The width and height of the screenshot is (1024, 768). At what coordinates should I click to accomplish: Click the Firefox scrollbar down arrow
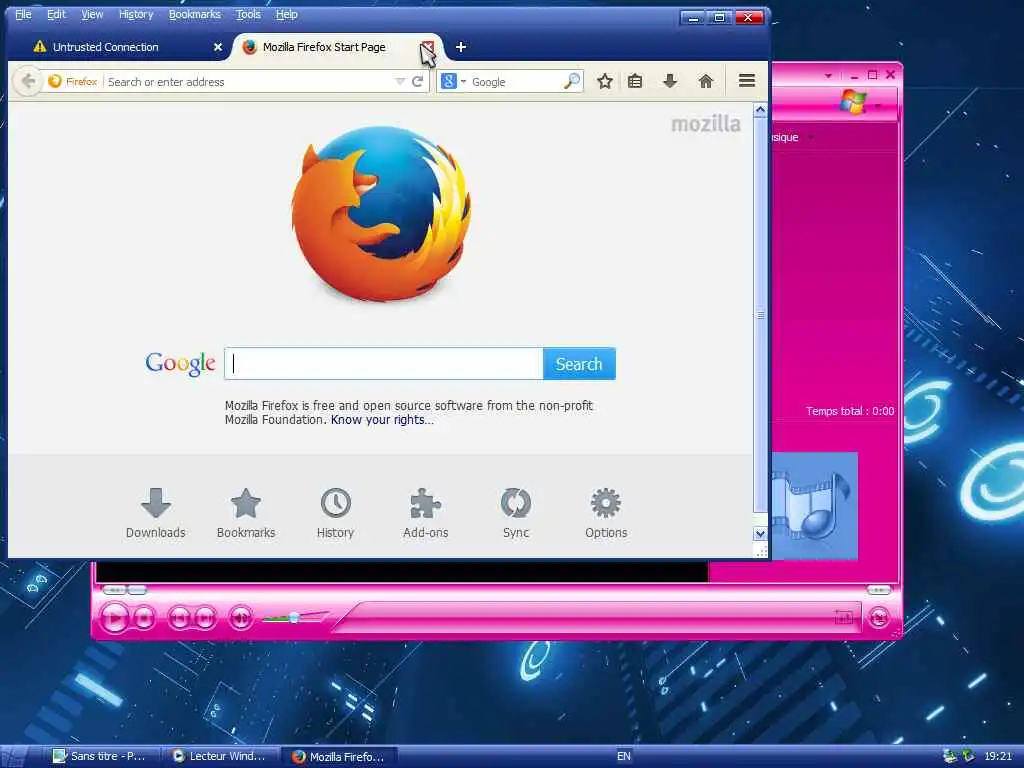[x=760, y=534]
